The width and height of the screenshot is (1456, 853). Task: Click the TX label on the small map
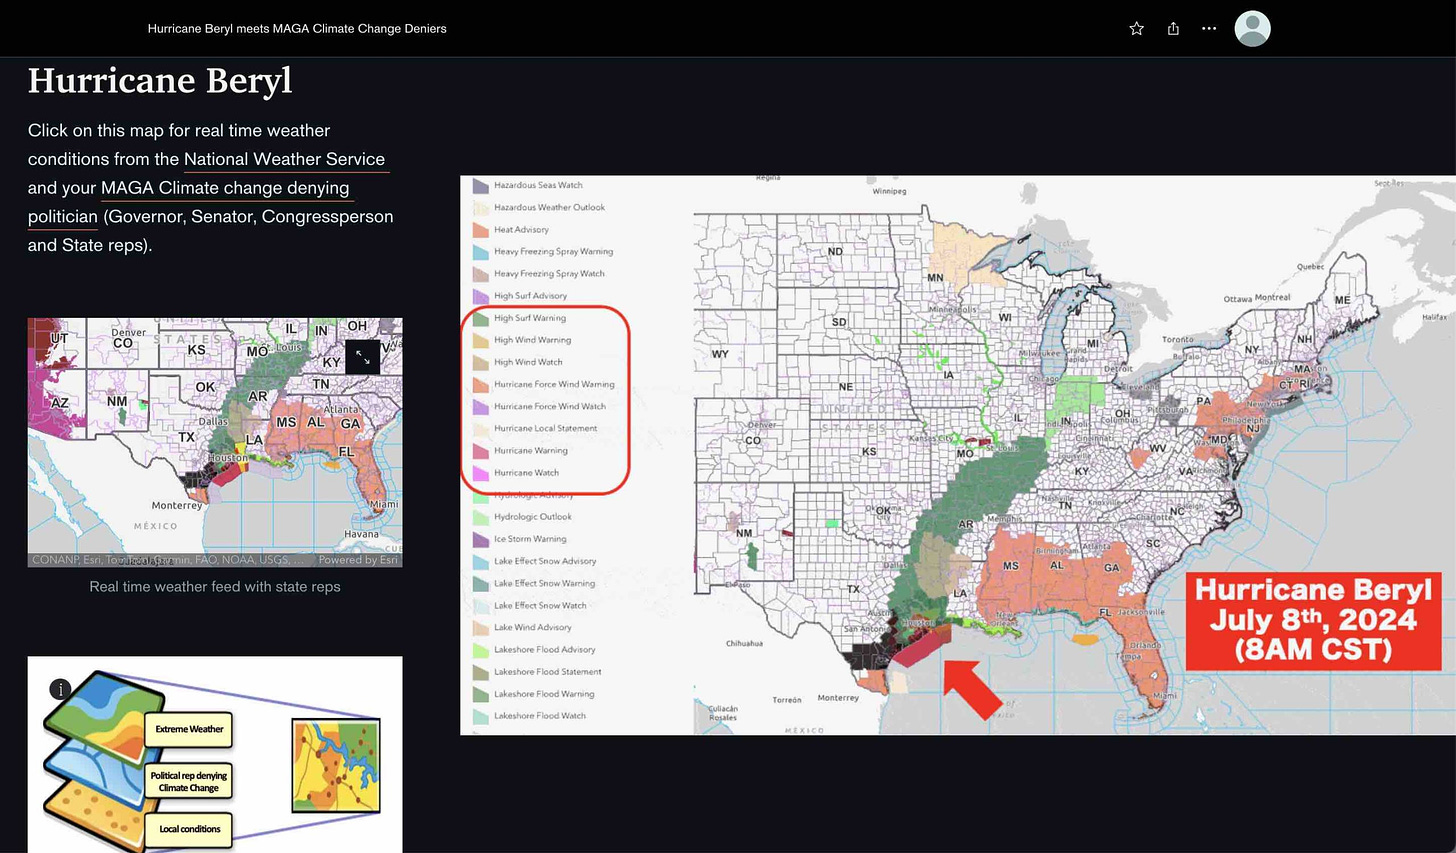coord(187,438)
